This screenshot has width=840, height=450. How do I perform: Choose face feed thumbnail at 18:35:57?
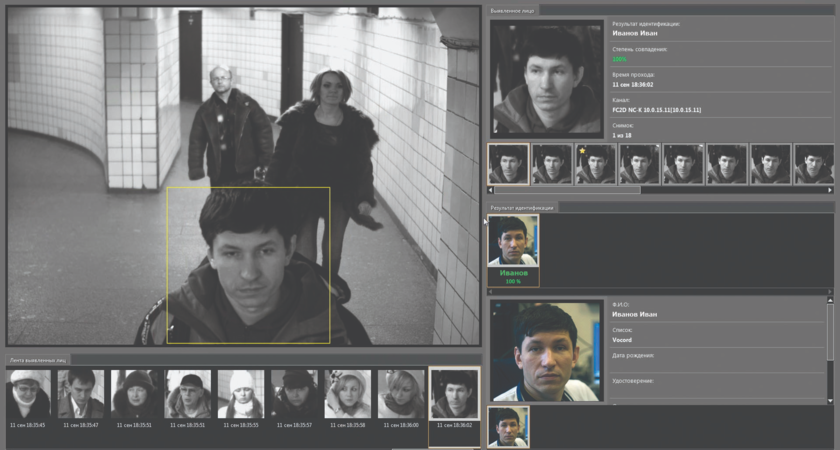tap(294, 394)
